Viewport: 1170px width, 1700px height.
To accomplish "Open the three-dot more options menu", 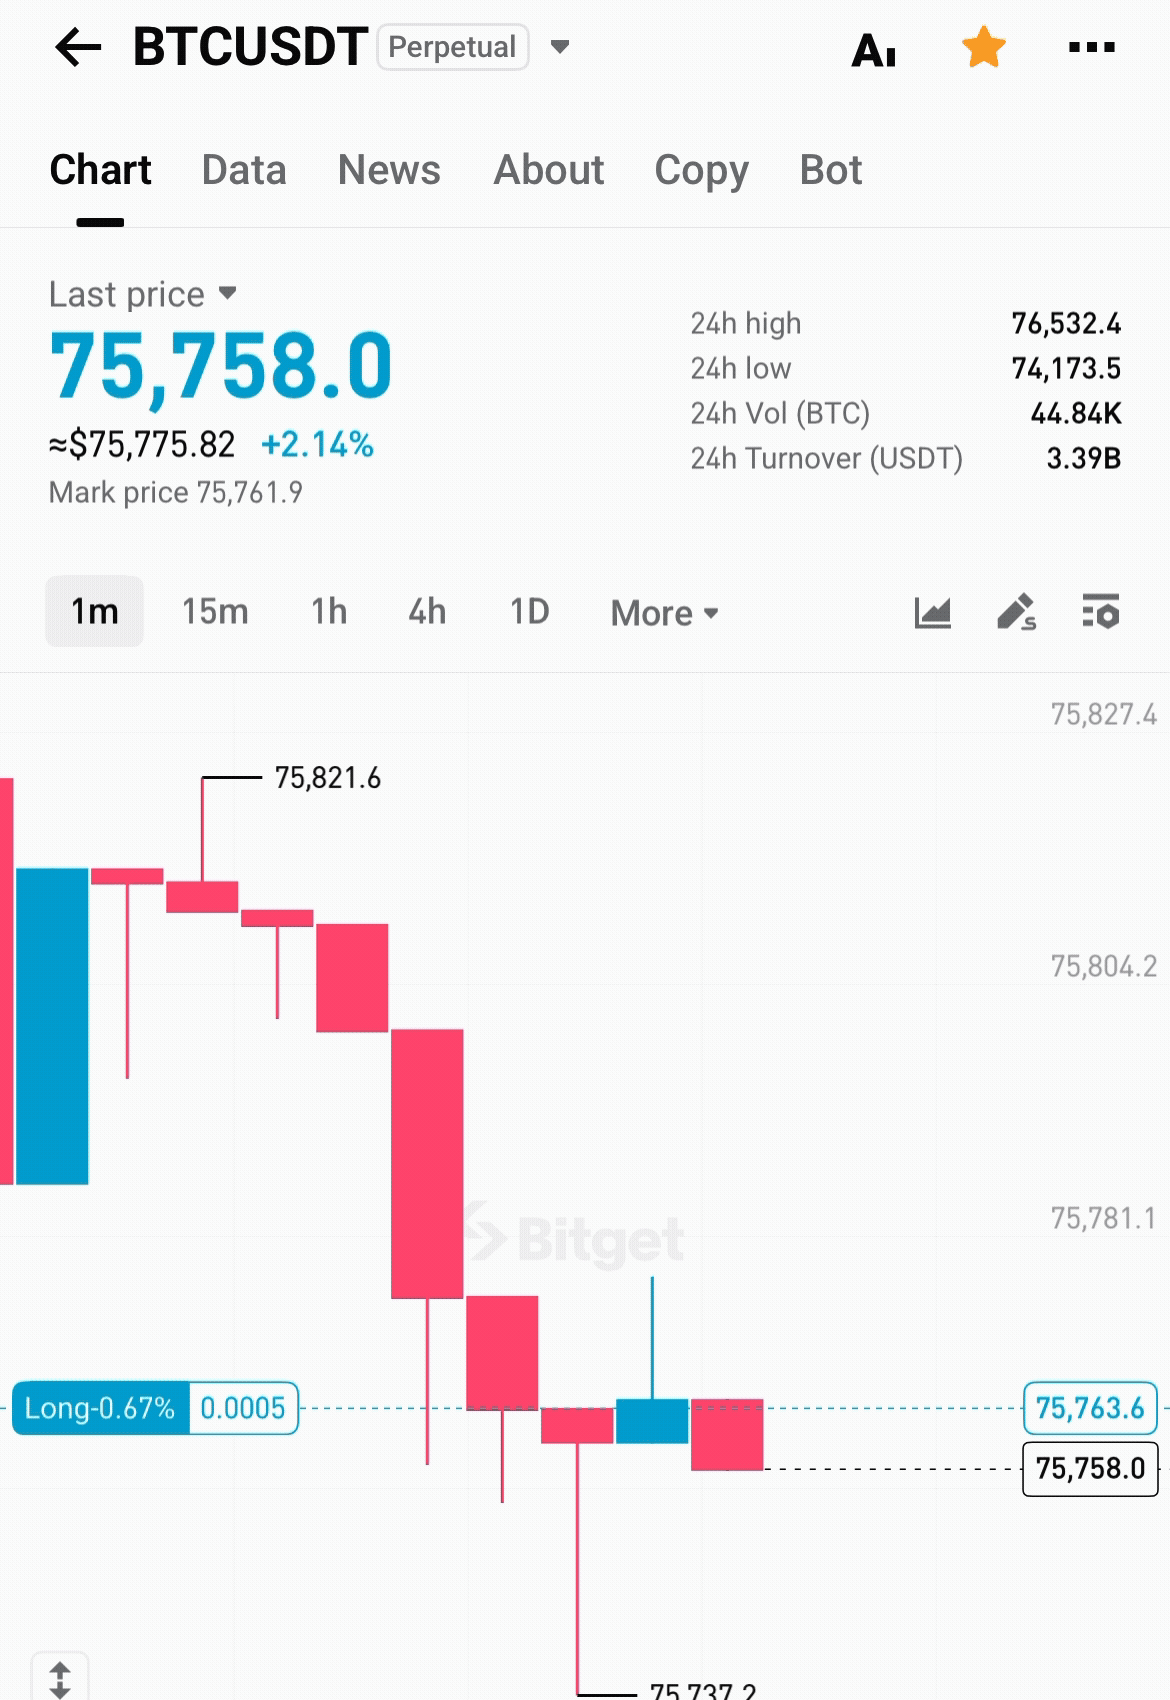I will coord(1092,47).
